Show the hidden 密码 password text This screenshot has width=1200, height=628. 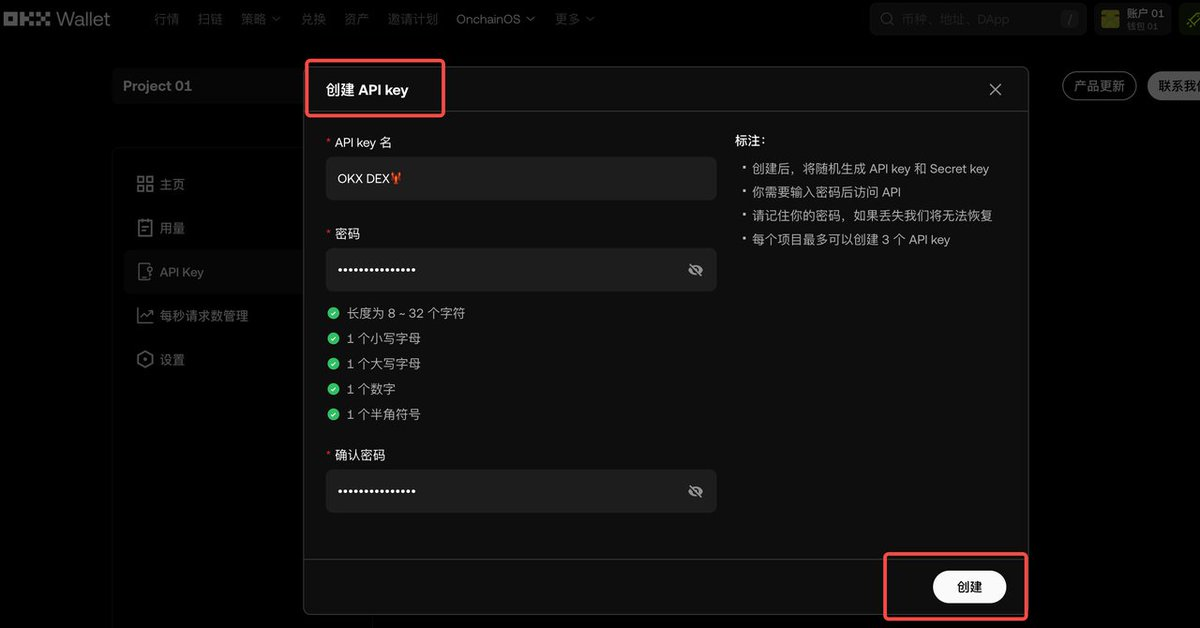(696, 270)
